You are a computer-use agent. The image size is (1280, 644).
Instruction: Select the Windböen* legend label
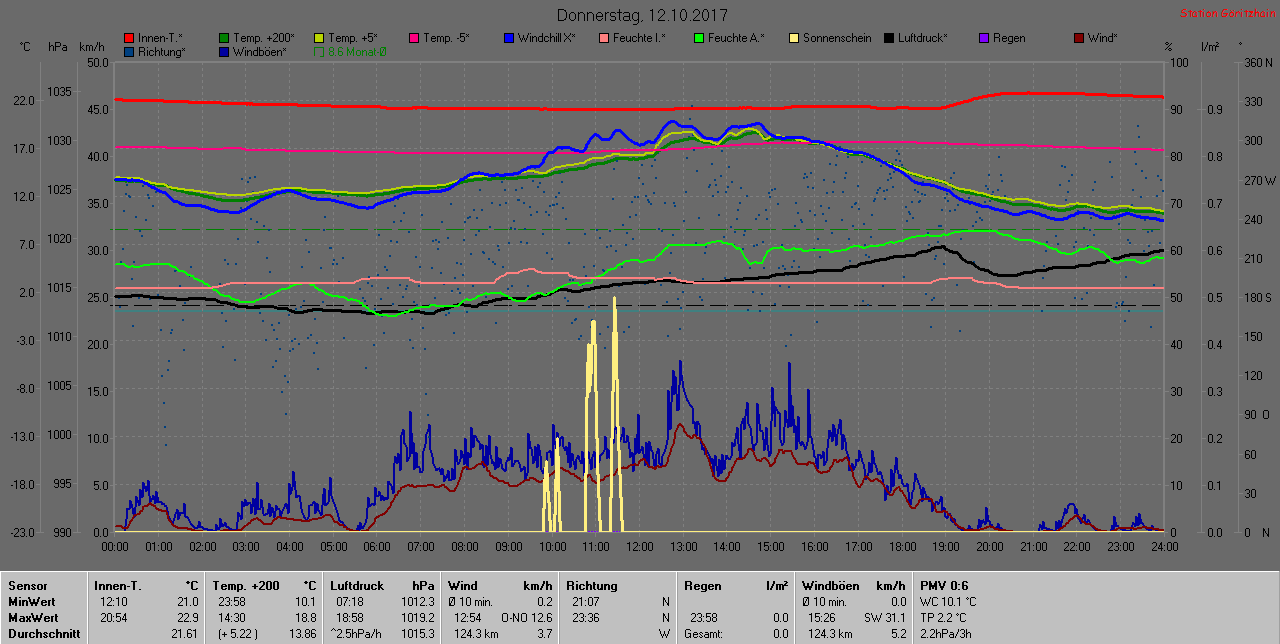point(260,51)
